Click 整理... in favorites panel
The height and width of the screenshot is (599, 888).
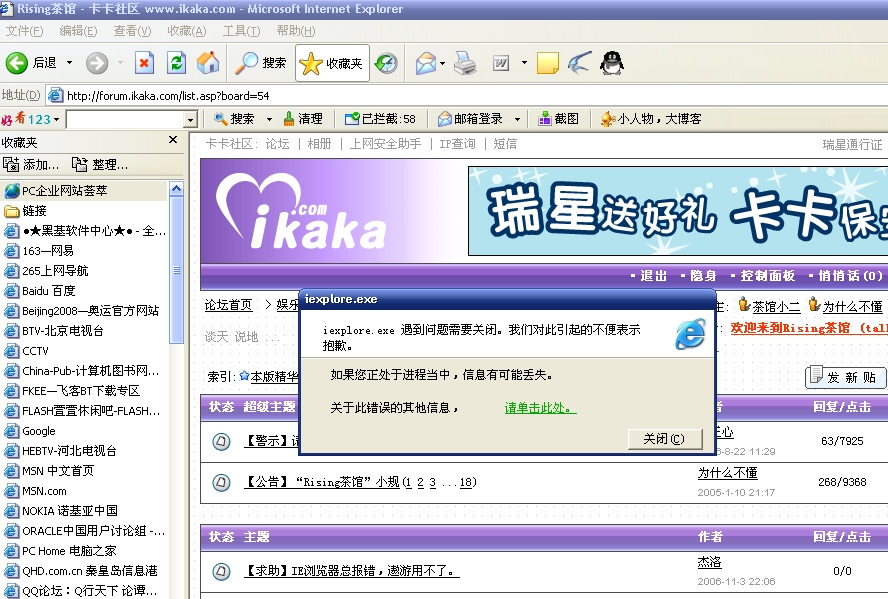[x=100, y=165]
